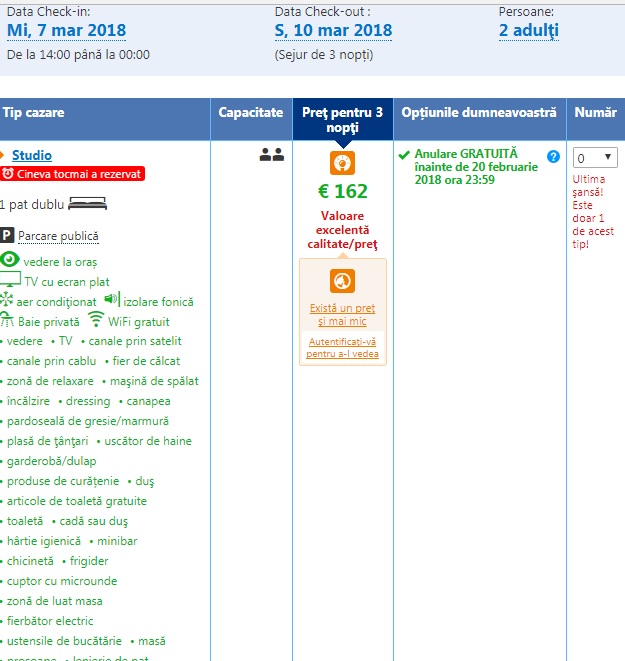Image resolution: width=625 pixels, height=661 pixels.
Task: Click the air conditioning snowflake icon
Action: click(7, 301)
